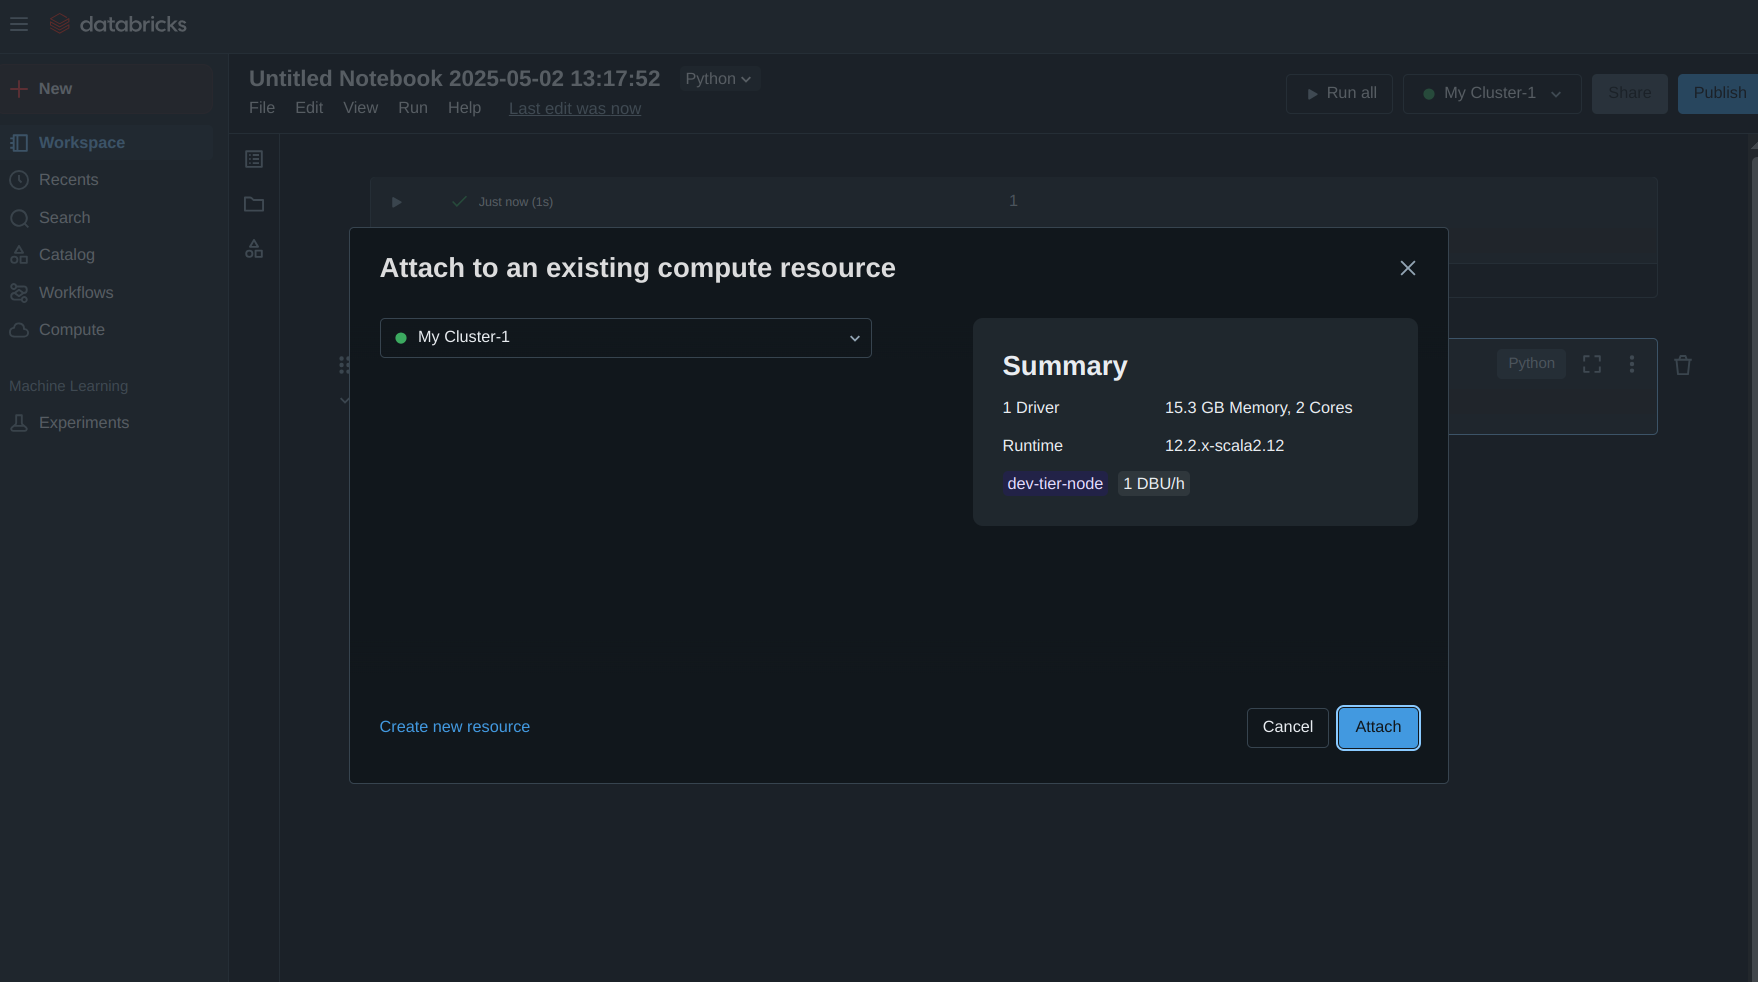Open the My Cluster-1 dropdown in the dialog
This screenshot has height=982, width=1758.
click(626, 338)
